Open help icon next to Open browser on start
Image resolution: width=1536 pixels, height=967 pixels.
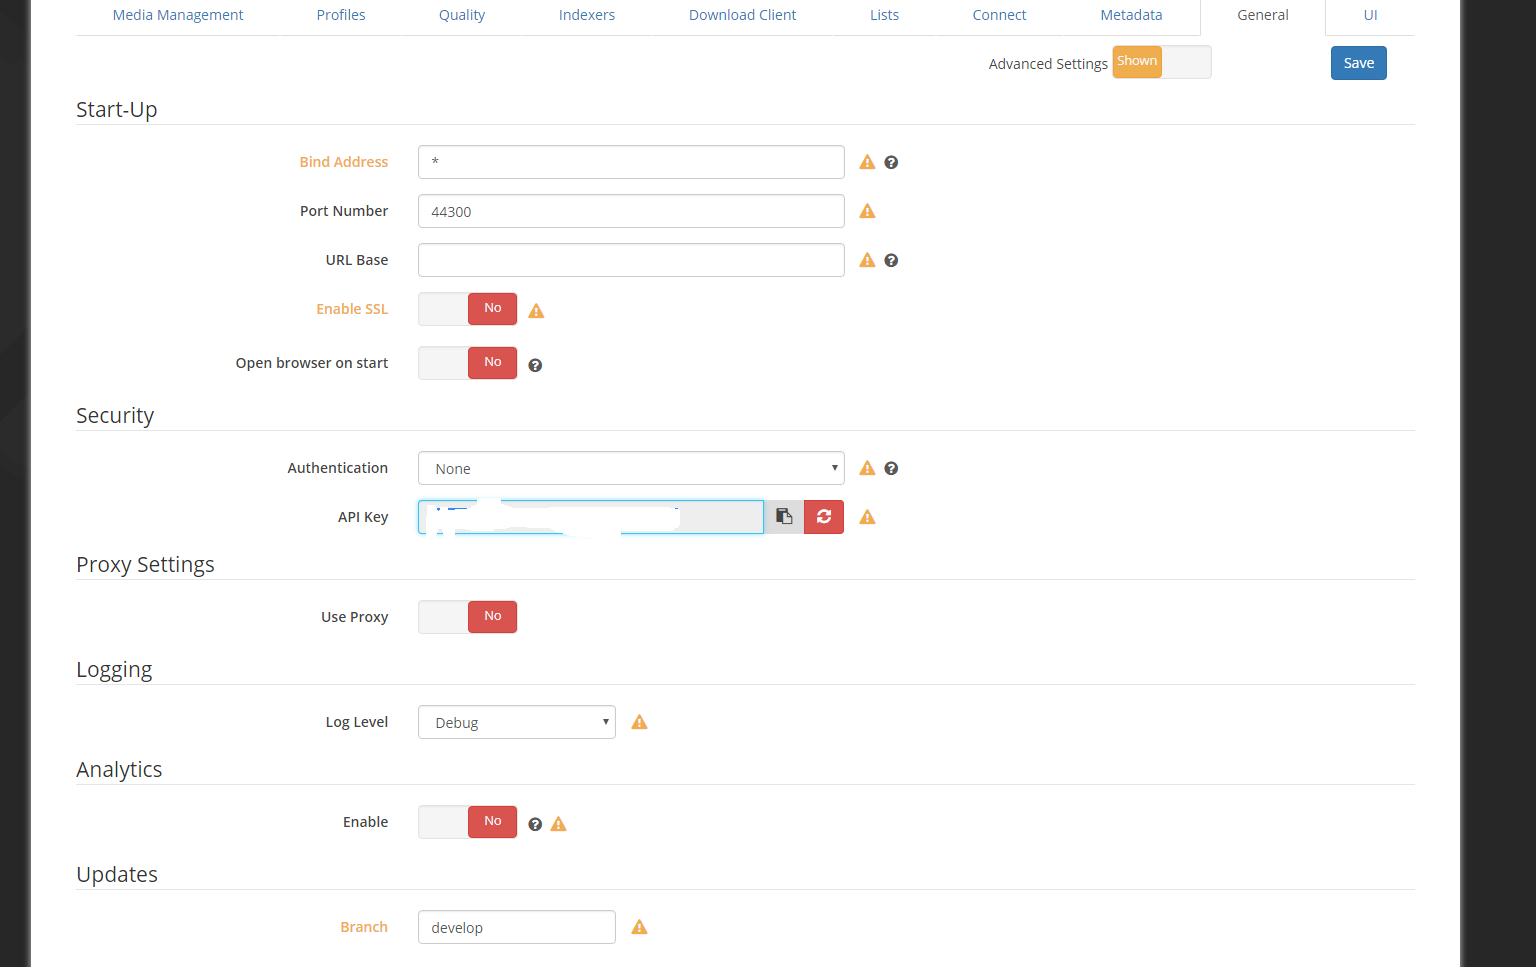[535, 364]
